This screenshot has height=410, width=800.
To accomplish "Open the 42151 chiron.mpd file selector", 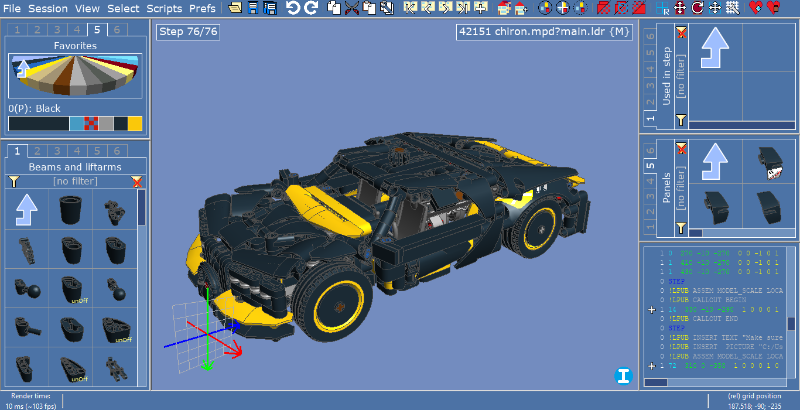I will coord(543,32).
